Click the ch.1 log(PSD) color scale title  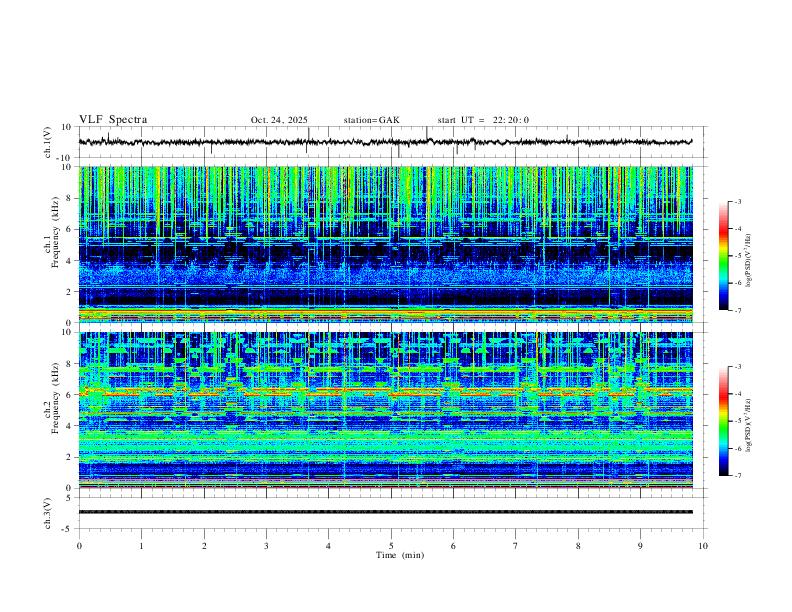coord(749,260)
